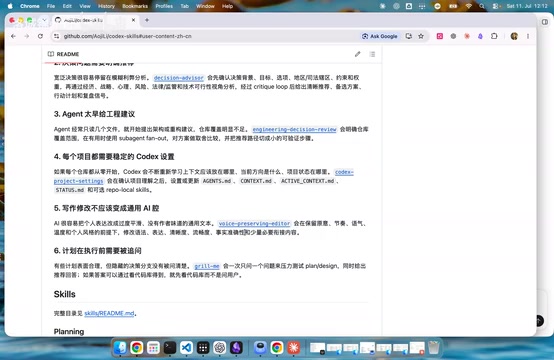
Task: Bookmark this page with the star icon
Action: [421, 36]
